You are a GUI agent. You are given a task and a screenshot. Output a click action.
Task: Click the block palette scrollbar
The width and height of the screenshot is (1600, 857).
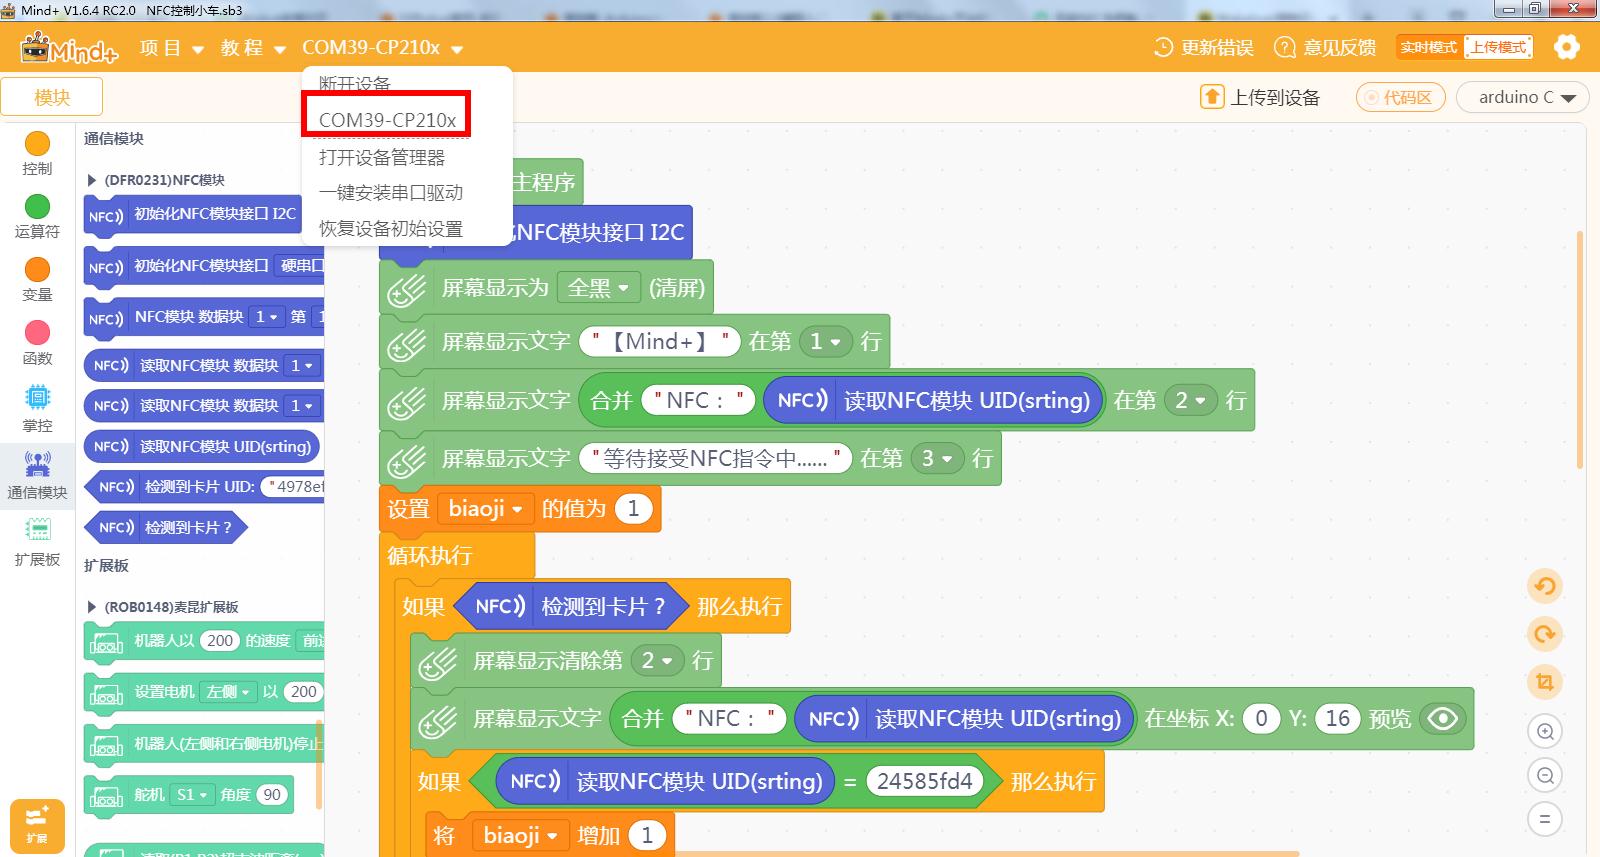click(319, 763)
